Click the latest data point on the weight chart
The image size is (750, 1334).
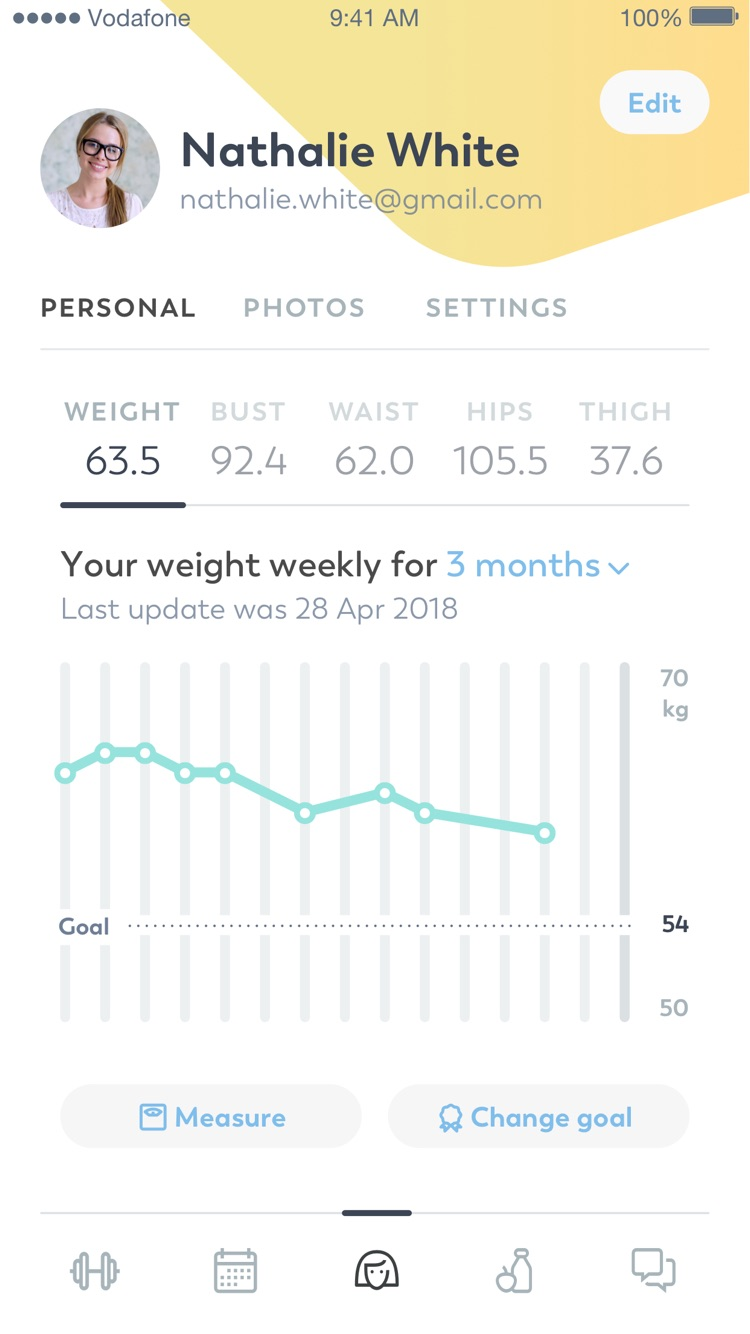coord(544,832)
